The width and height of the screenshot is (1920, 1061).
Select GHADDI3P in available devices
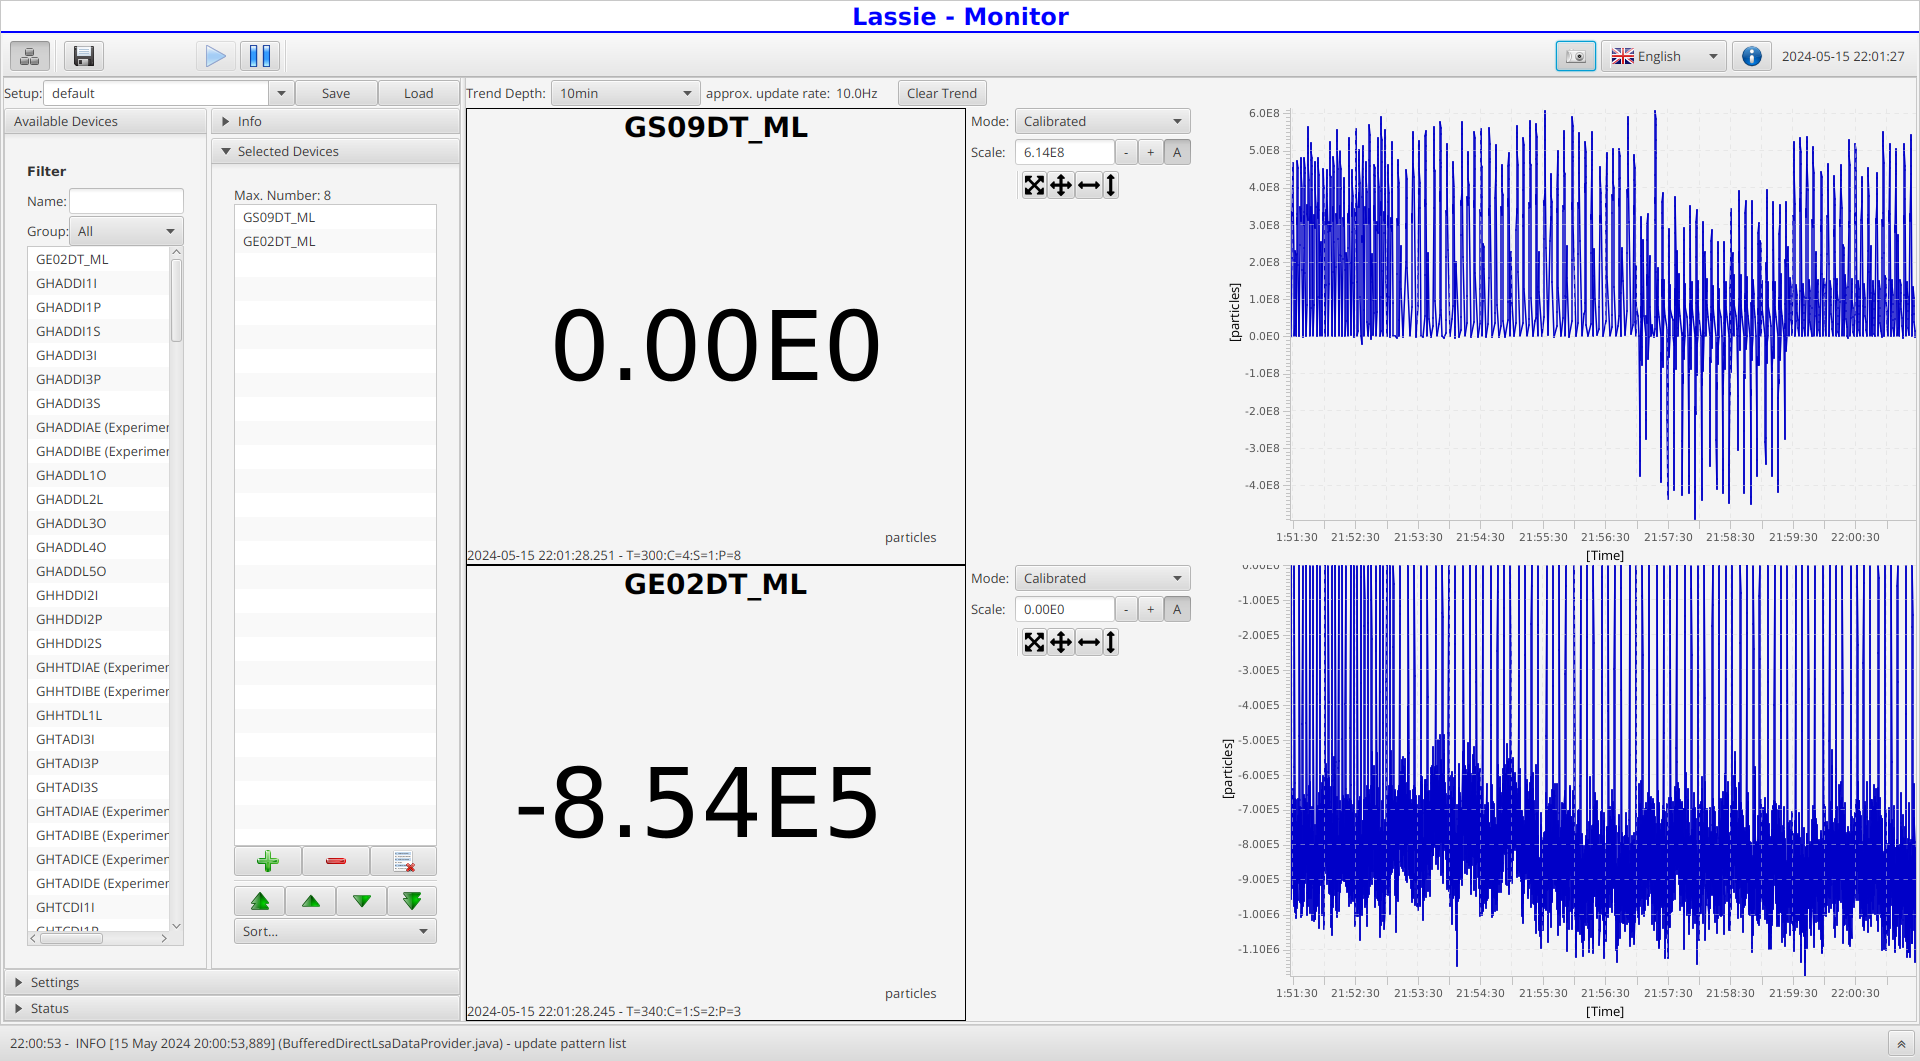coord(99,379)
